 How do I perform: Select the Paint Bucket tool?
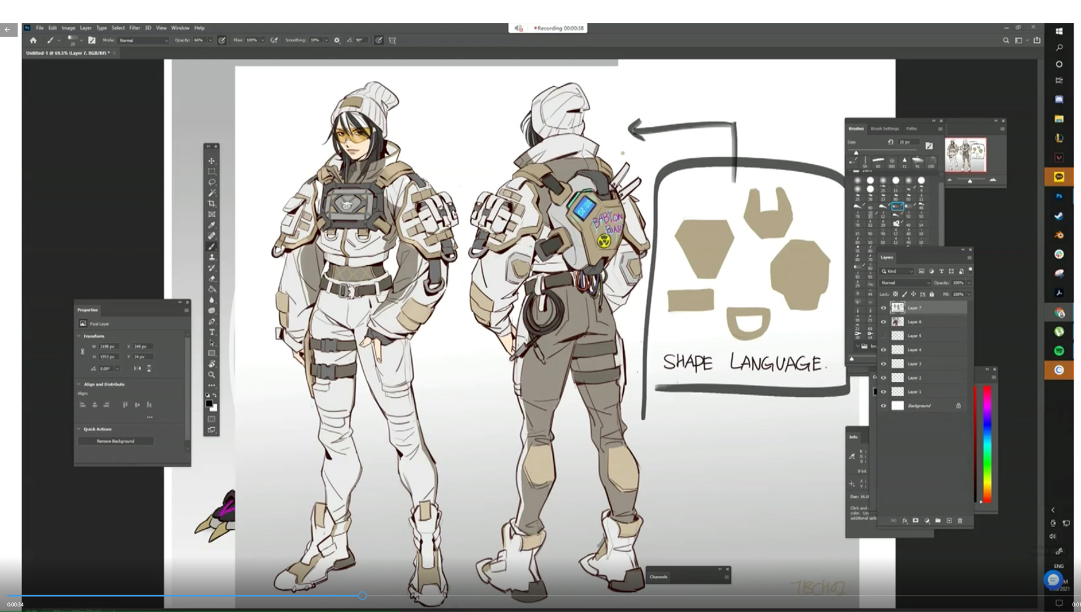coord(212,289)
